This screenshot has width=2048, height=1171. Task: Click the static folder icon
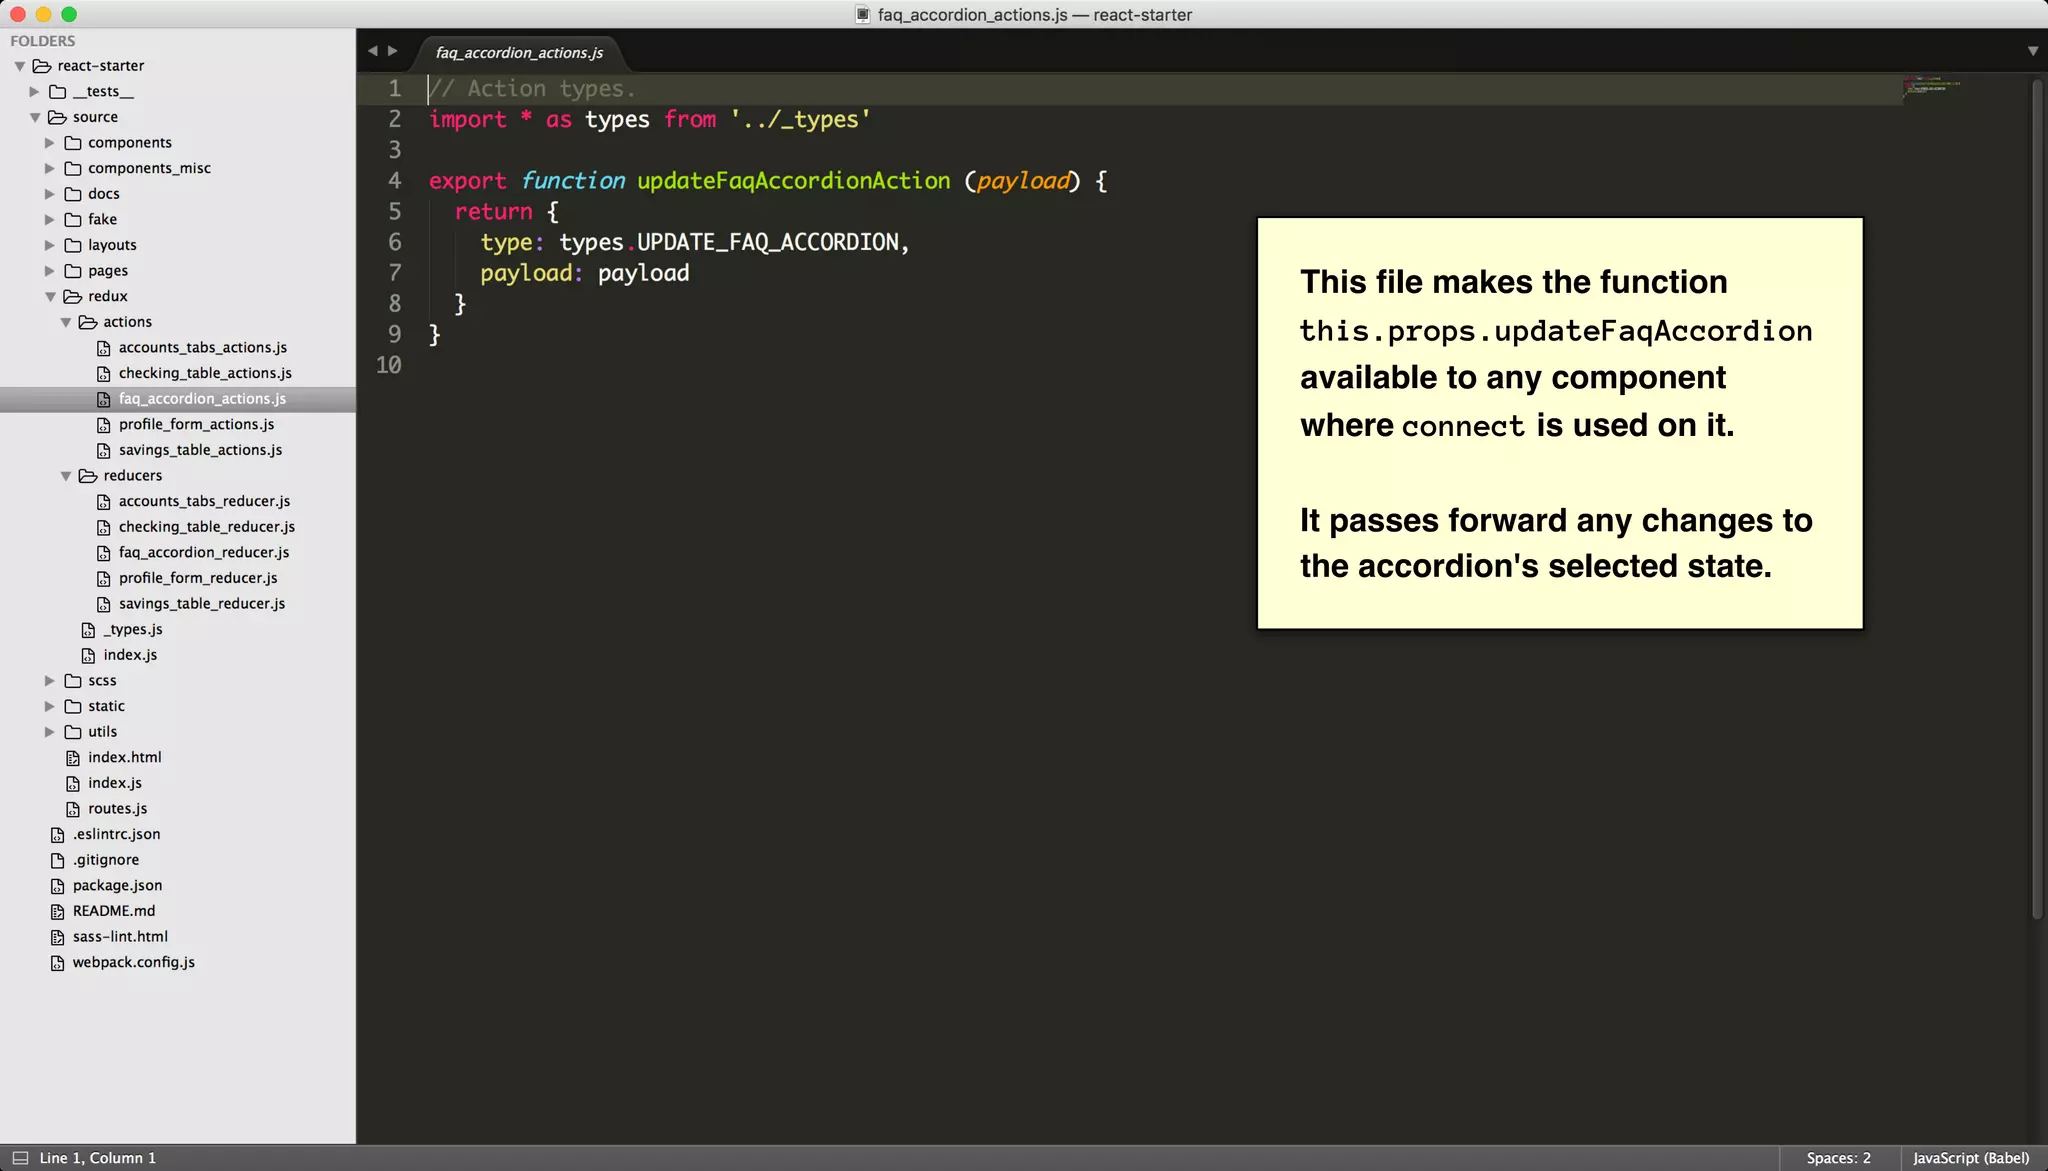(73, 706)
